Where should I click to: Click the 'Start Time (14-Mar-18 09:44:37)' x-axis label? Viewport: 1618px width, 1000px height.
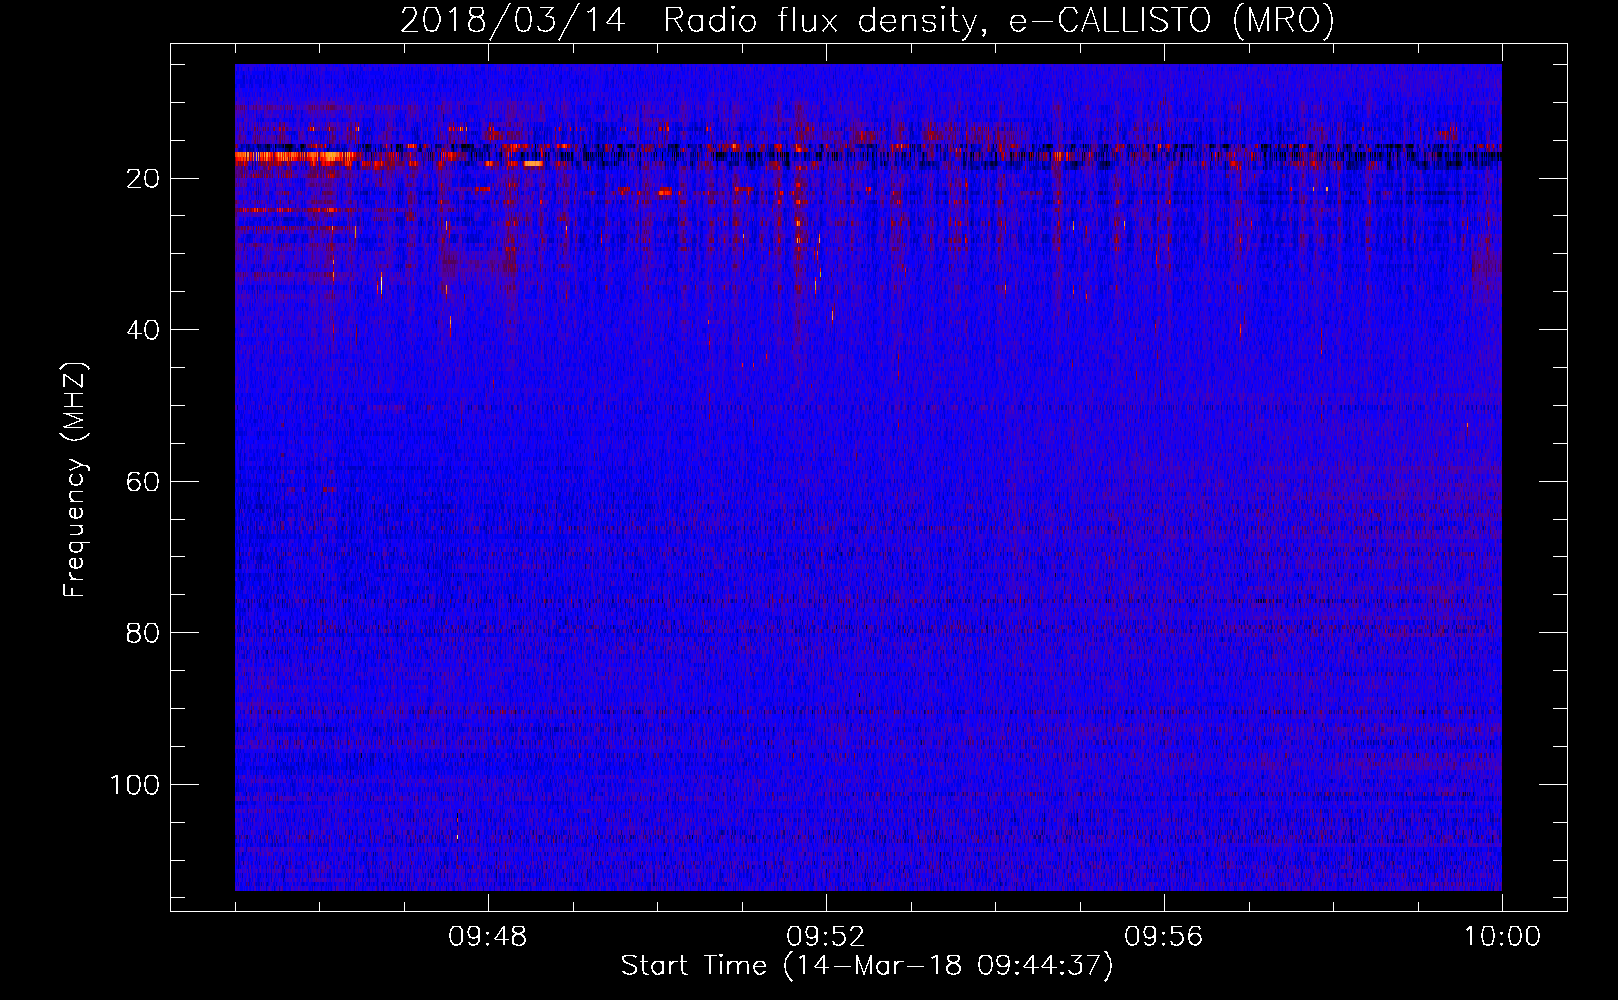(867, 966)
